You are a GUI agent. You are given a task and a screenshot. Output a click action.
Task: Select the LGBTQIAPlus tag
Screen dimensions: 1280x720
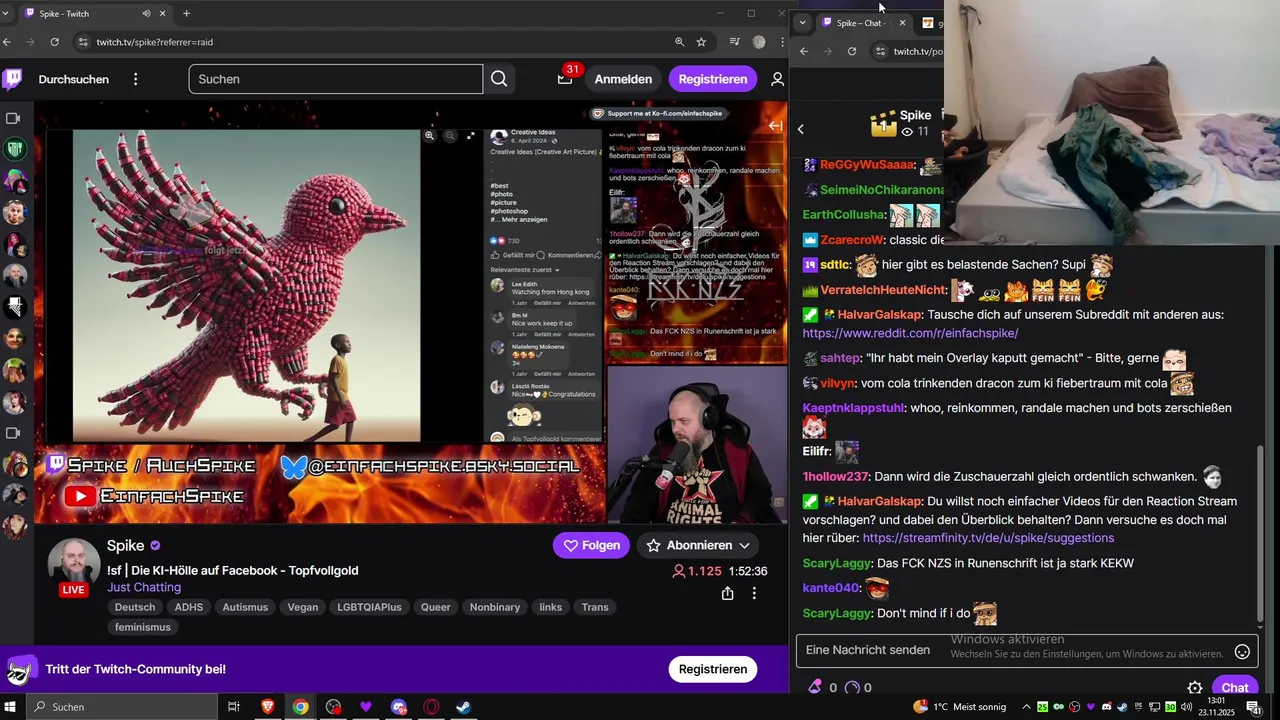point(369,607)
